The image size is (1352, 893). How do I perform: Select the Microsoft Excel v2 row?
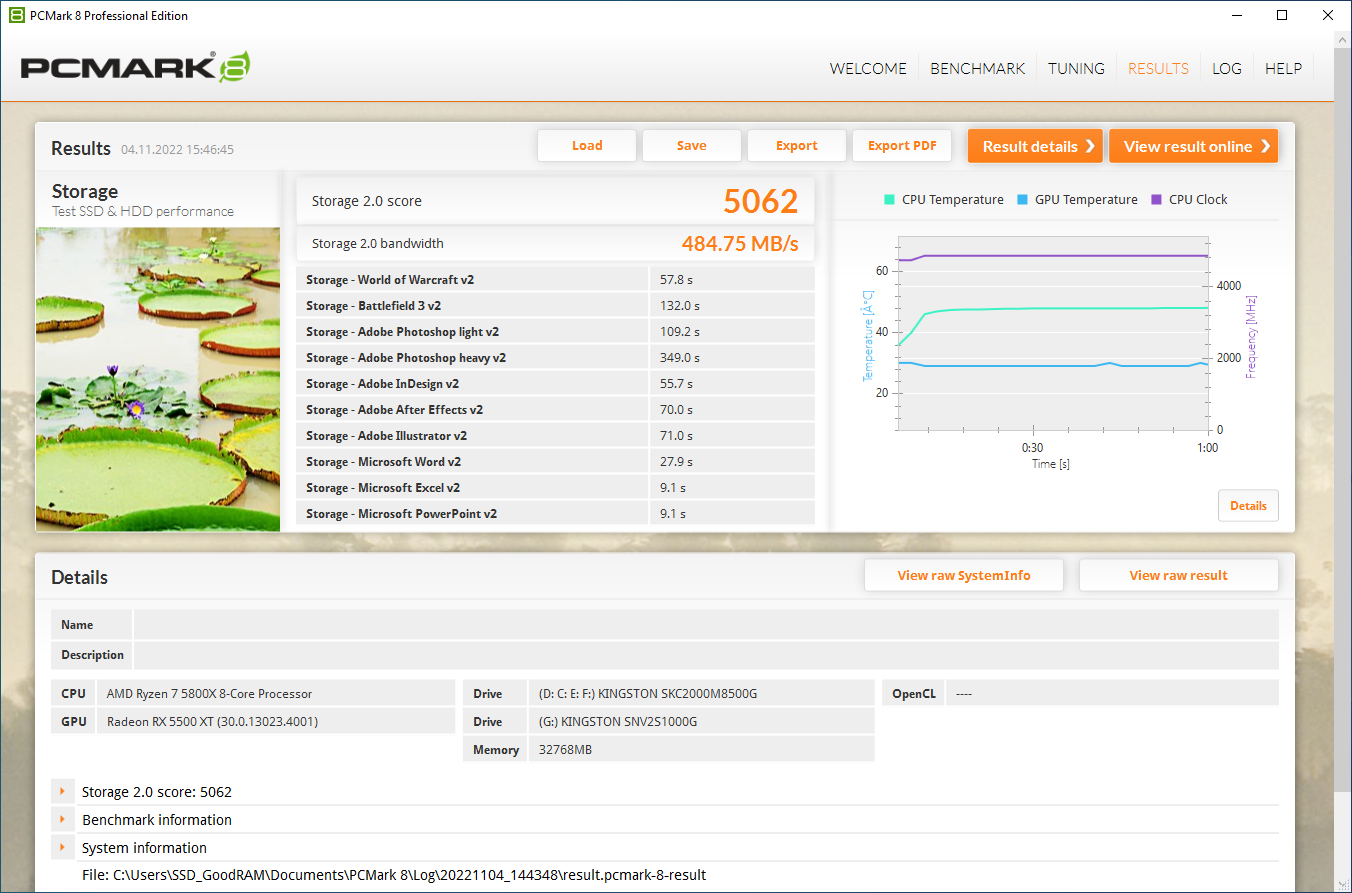pyautogui.click(x=555, y=488)
